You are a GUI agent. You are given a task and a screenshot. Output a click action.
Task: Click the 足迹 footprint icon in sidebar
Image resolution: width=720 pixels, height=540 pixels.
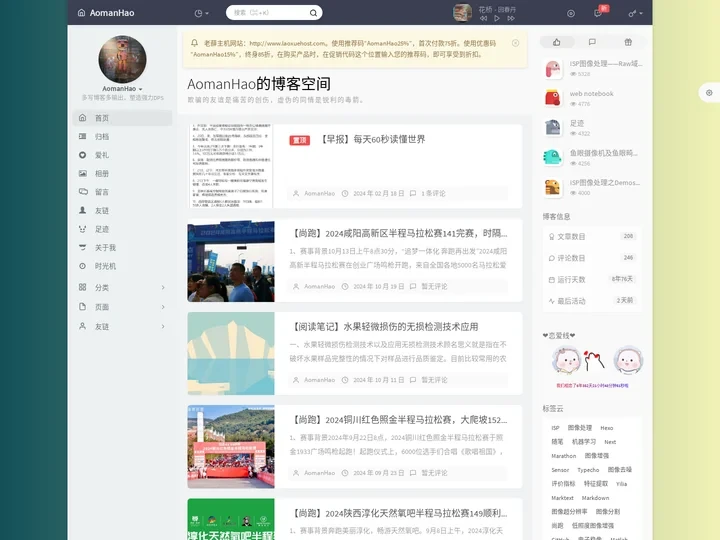pos(82,229)
